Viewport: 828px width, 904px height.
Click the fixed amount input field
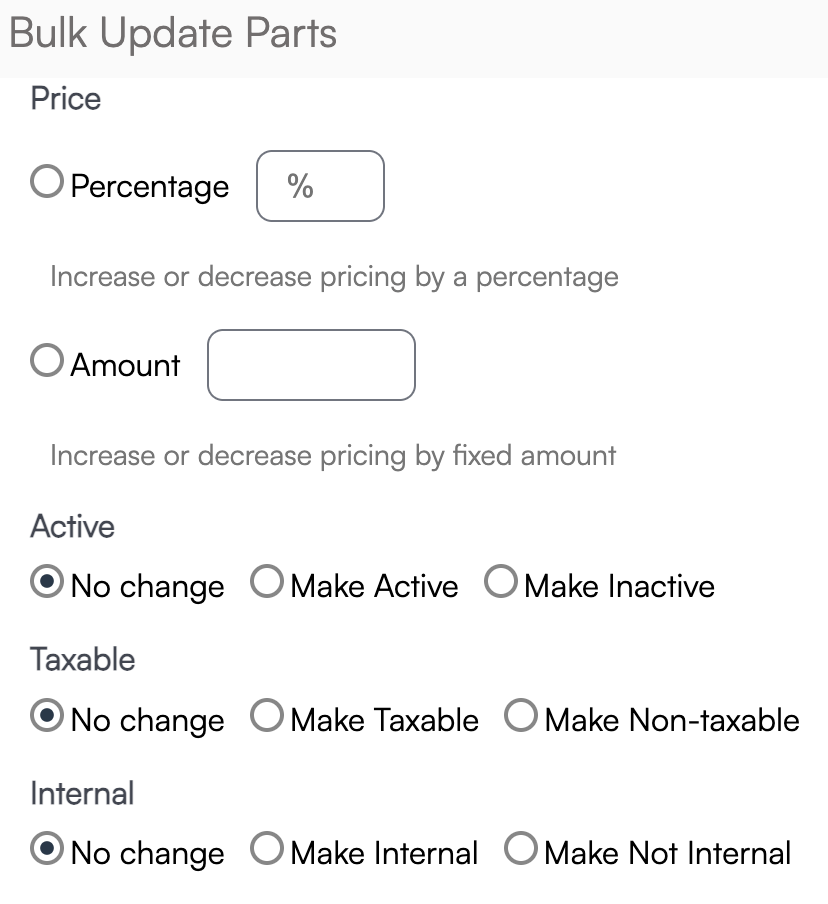point(311,365)
